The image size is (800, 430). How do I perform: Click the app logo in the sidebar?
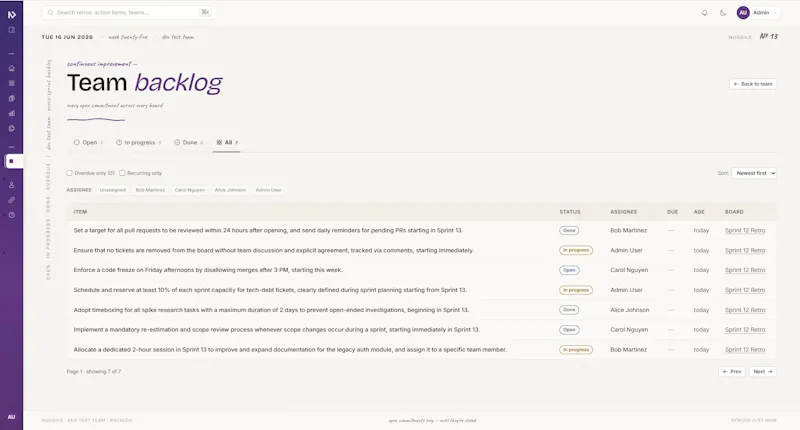(11, 14)
